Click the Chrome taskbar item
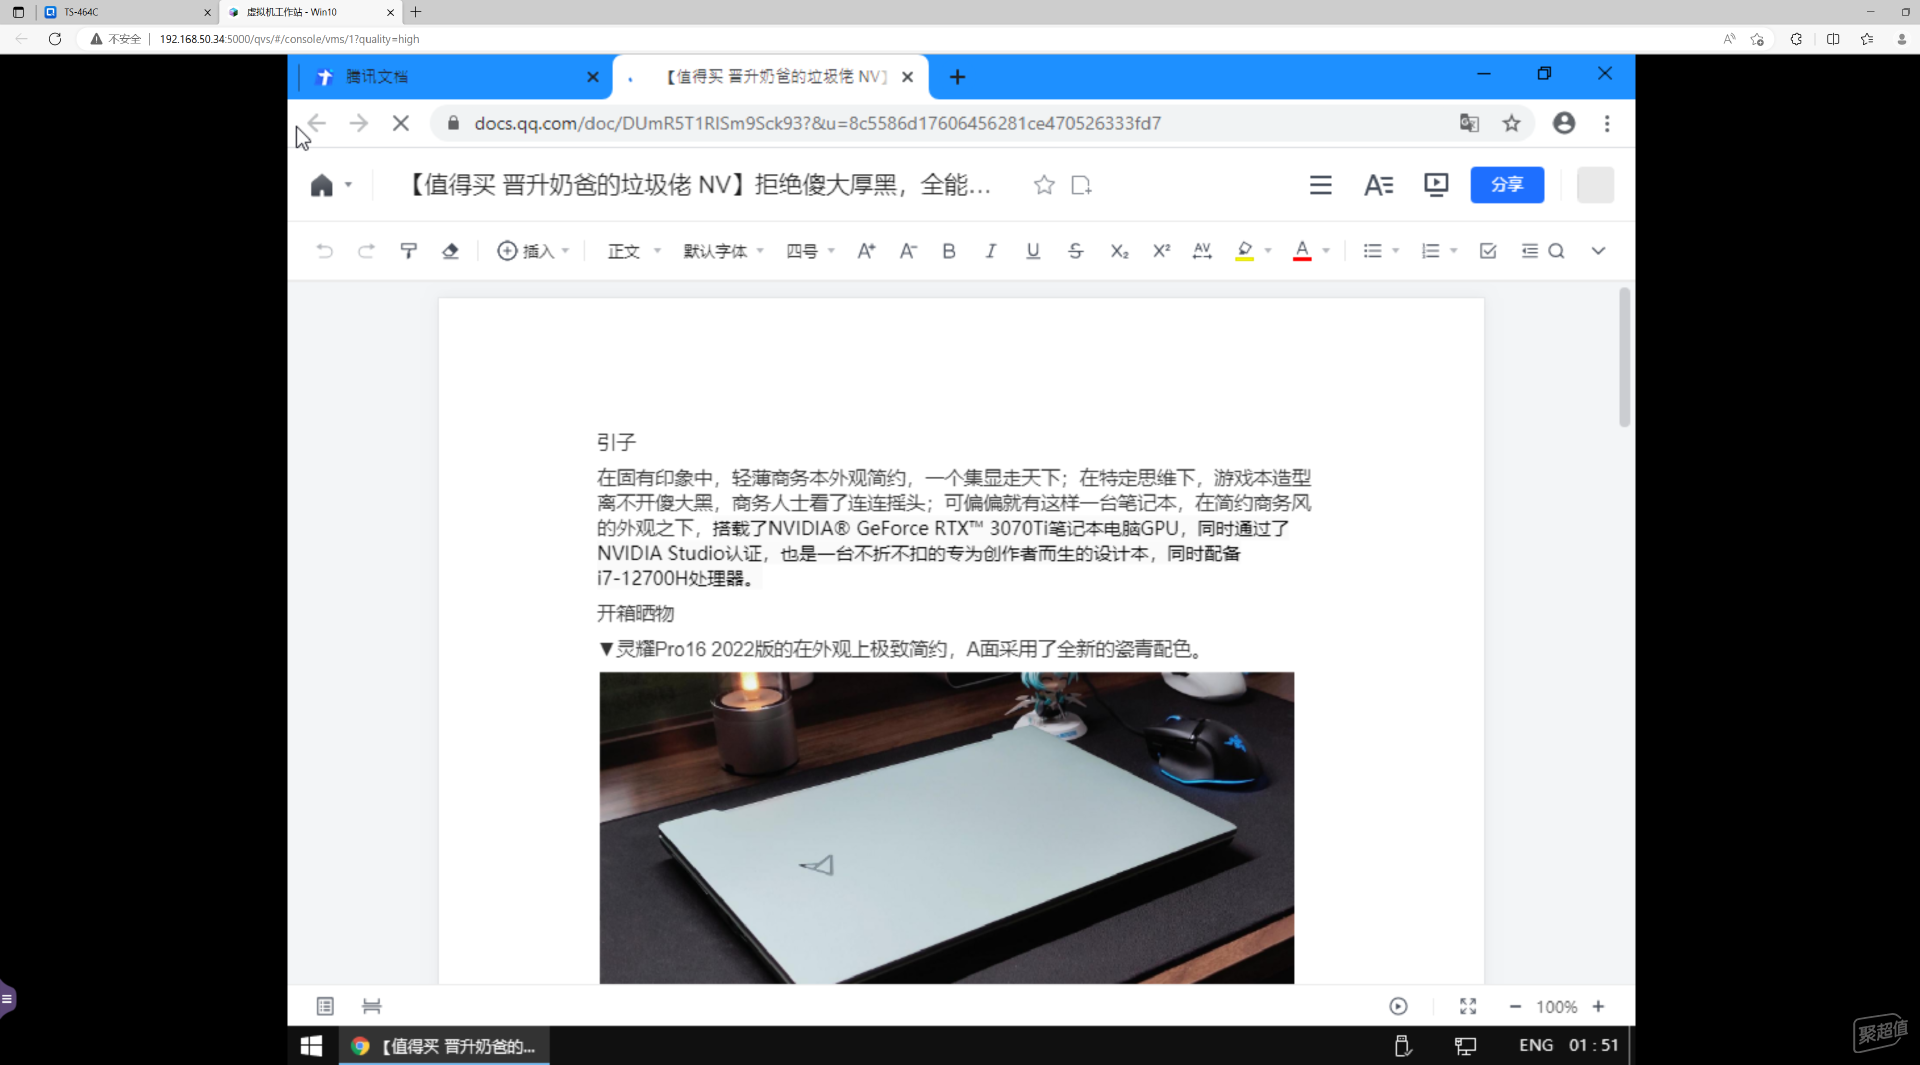The image size is (1920, 1065). click(444, 1046)
